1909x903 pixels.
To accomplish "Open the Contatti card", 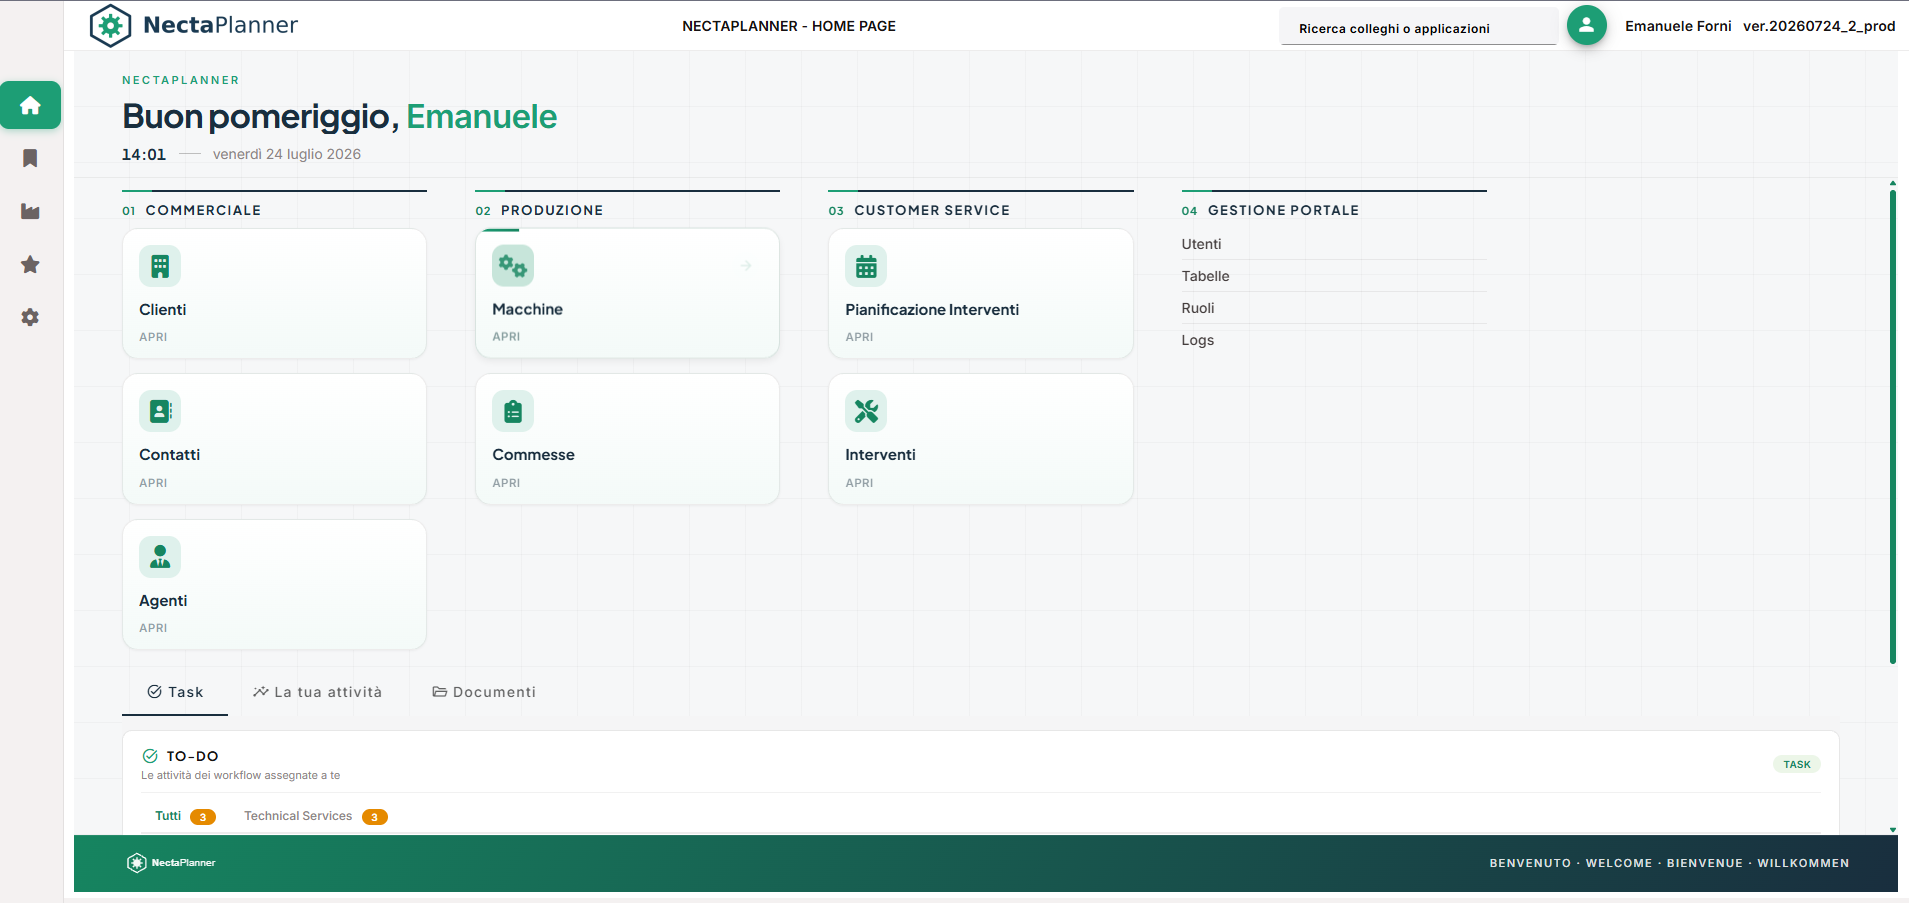I will point(274,439).
